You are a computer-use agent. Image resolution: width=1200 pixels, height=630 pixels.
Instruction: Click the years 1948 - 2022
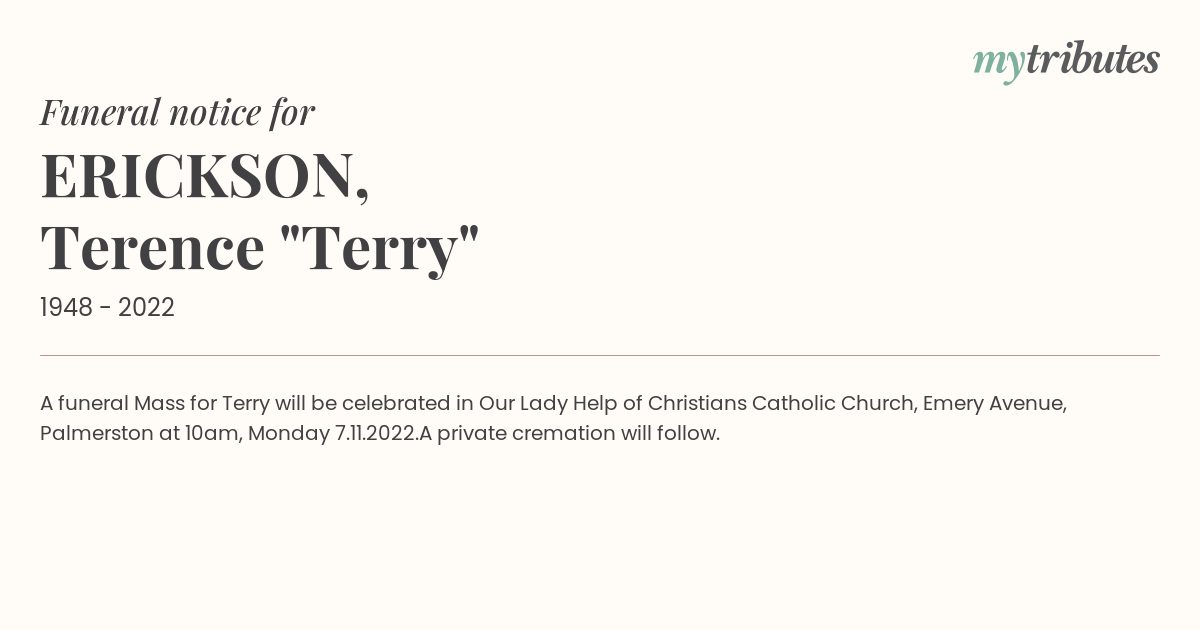click(x=107, y=308)
